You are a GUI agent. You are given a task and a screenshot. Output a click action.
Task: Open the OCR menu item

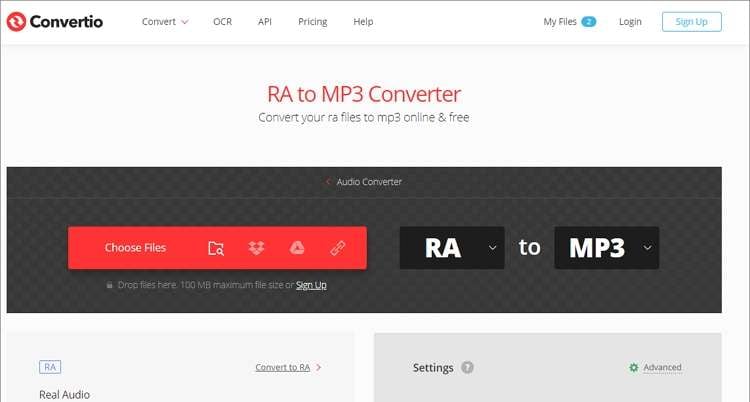pyautogui.click(x=222, y=22)
